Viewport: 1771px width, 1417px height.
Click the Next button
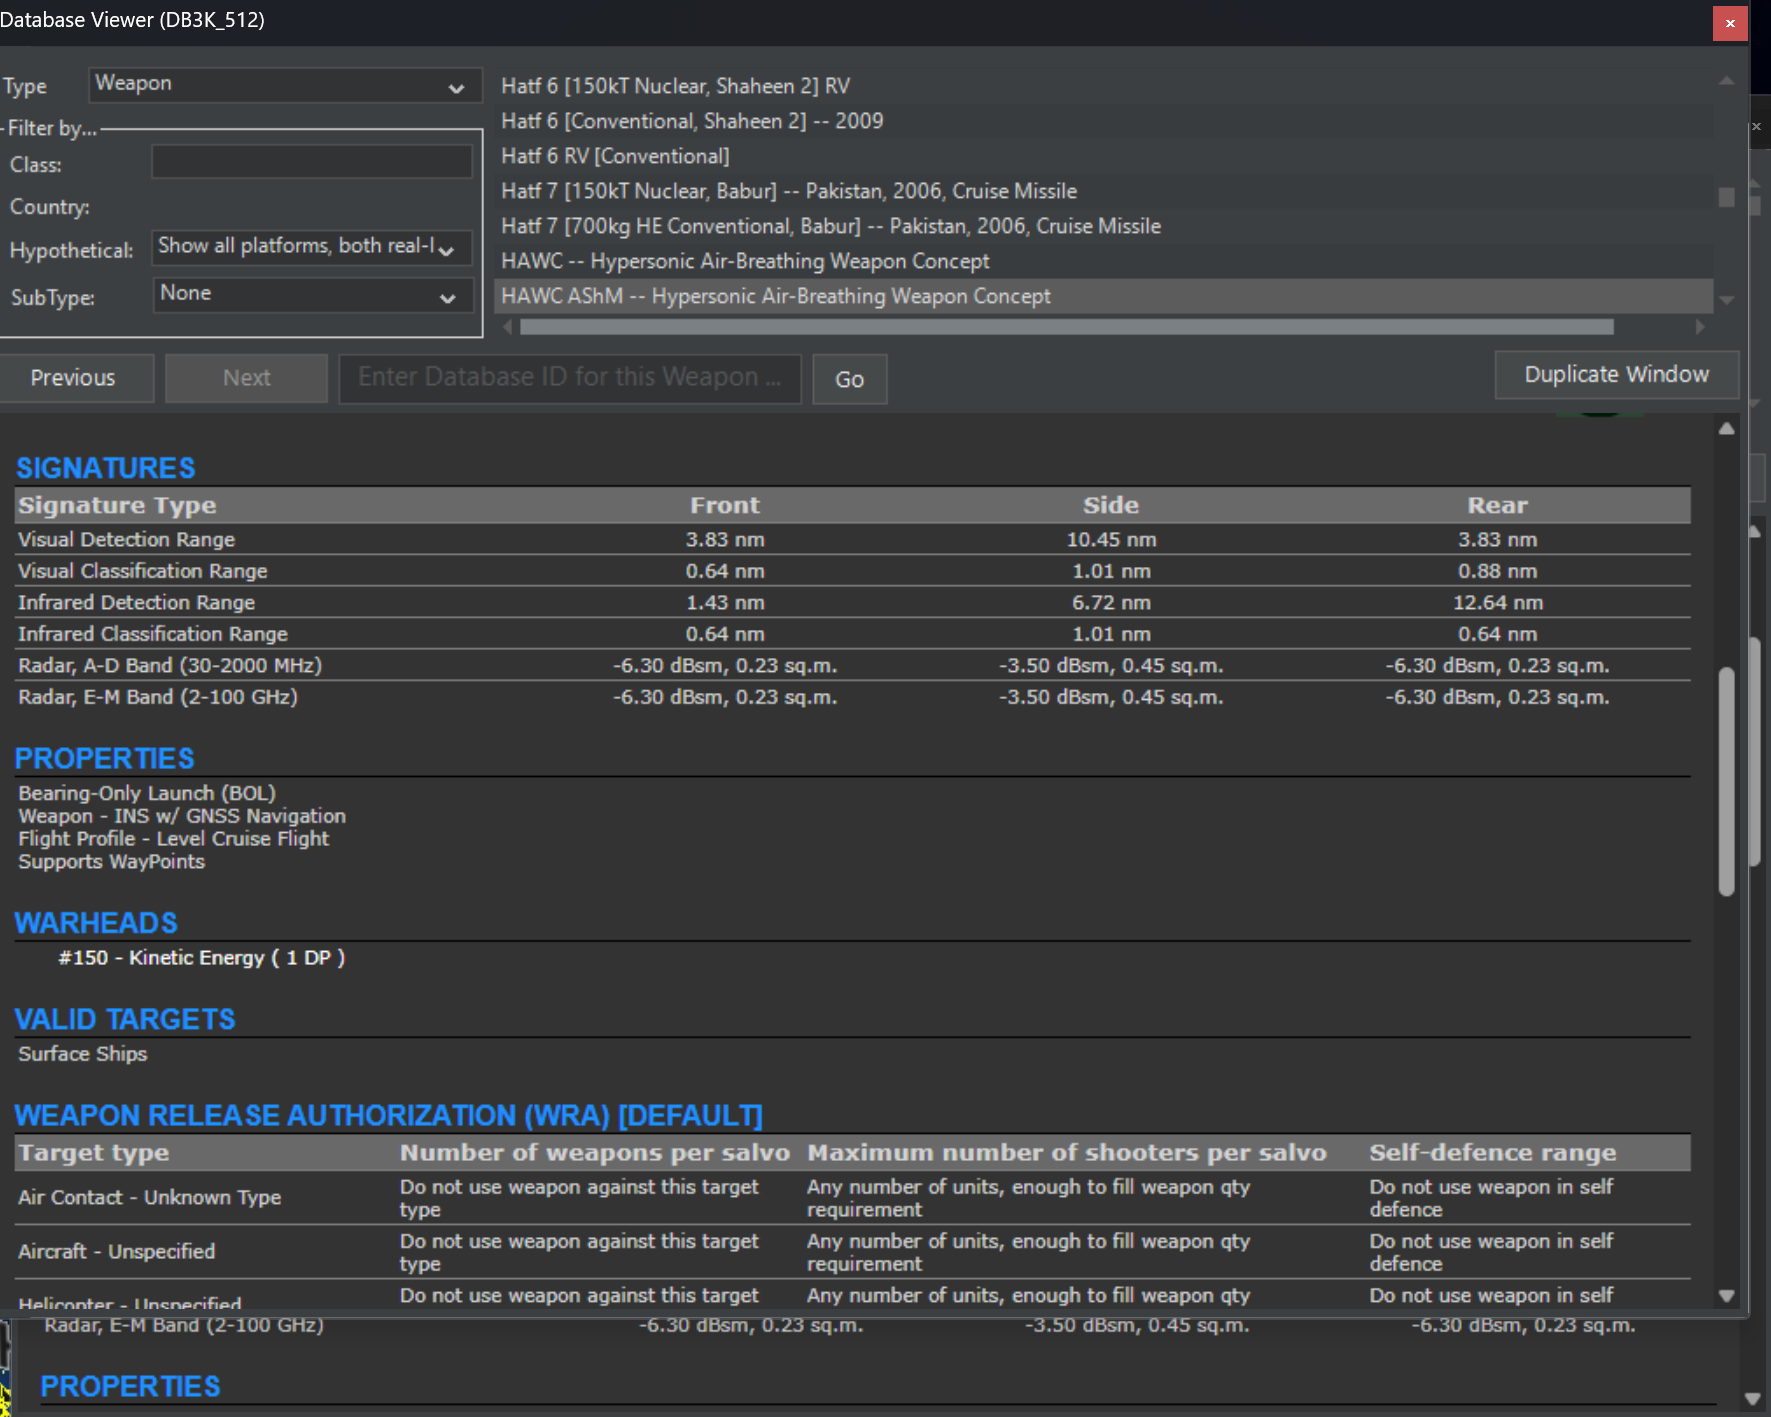(246, 378)
